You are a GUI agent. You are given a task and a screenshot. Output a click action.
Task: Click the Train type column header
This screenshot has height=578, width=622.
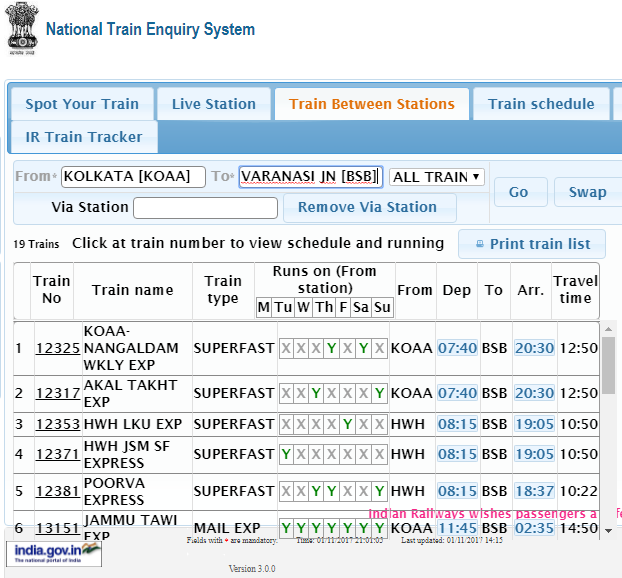point(223,290)
